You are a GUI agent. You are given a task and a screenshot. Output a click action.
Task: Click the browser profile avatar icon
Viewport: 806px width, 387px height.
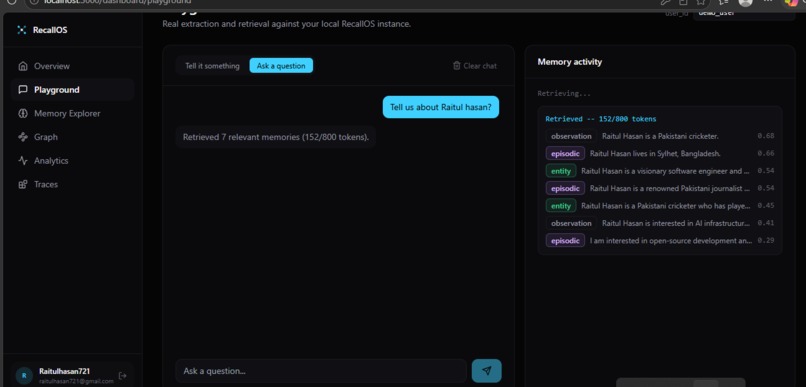tap(745, 3)
